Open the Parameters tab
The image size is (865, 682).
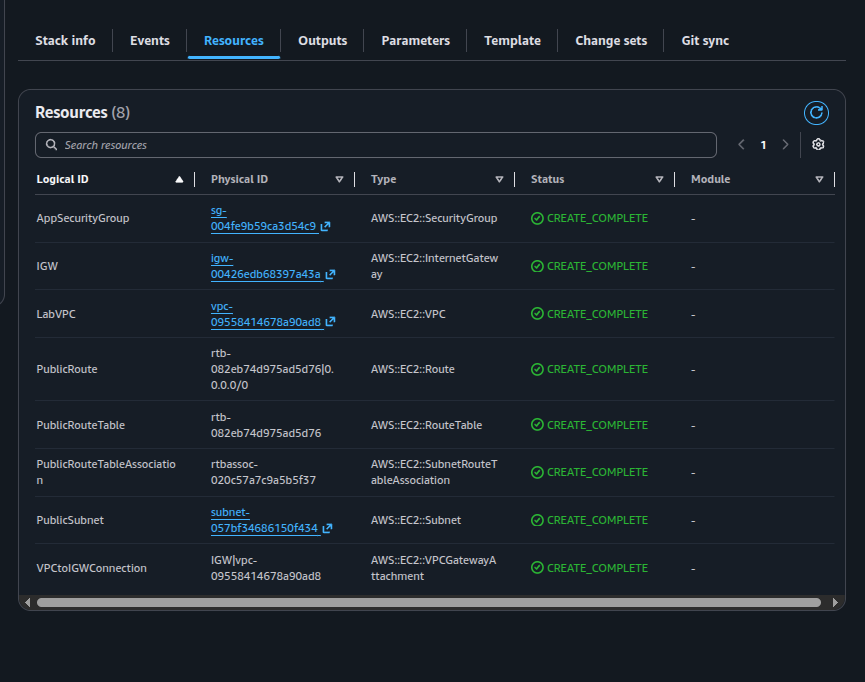point(415,41)
